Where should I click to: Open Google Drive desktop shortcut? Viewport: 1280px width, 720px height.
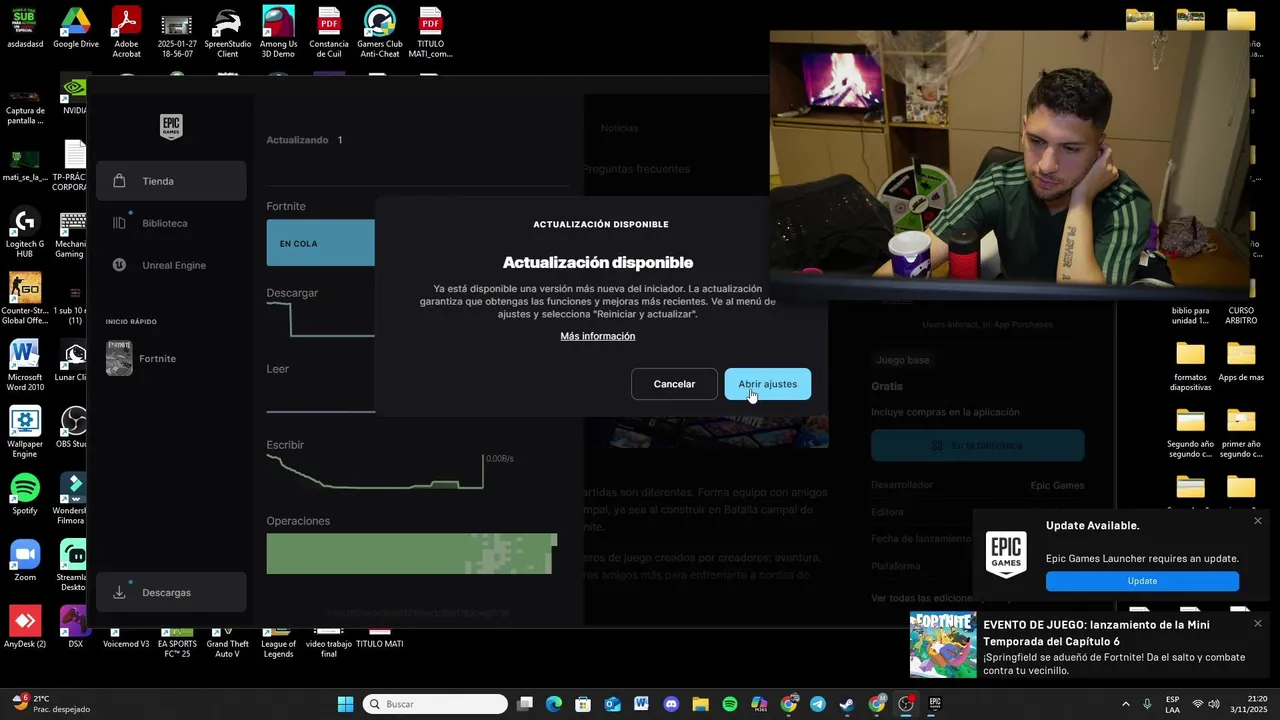click(76, 30)
